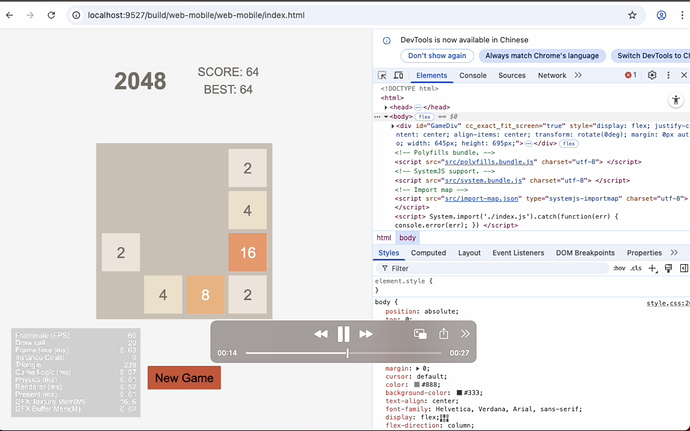The height and width of the screenshot is (431, 690).
Task: Expand the GameDiv div node
Action: coord(393,126)
